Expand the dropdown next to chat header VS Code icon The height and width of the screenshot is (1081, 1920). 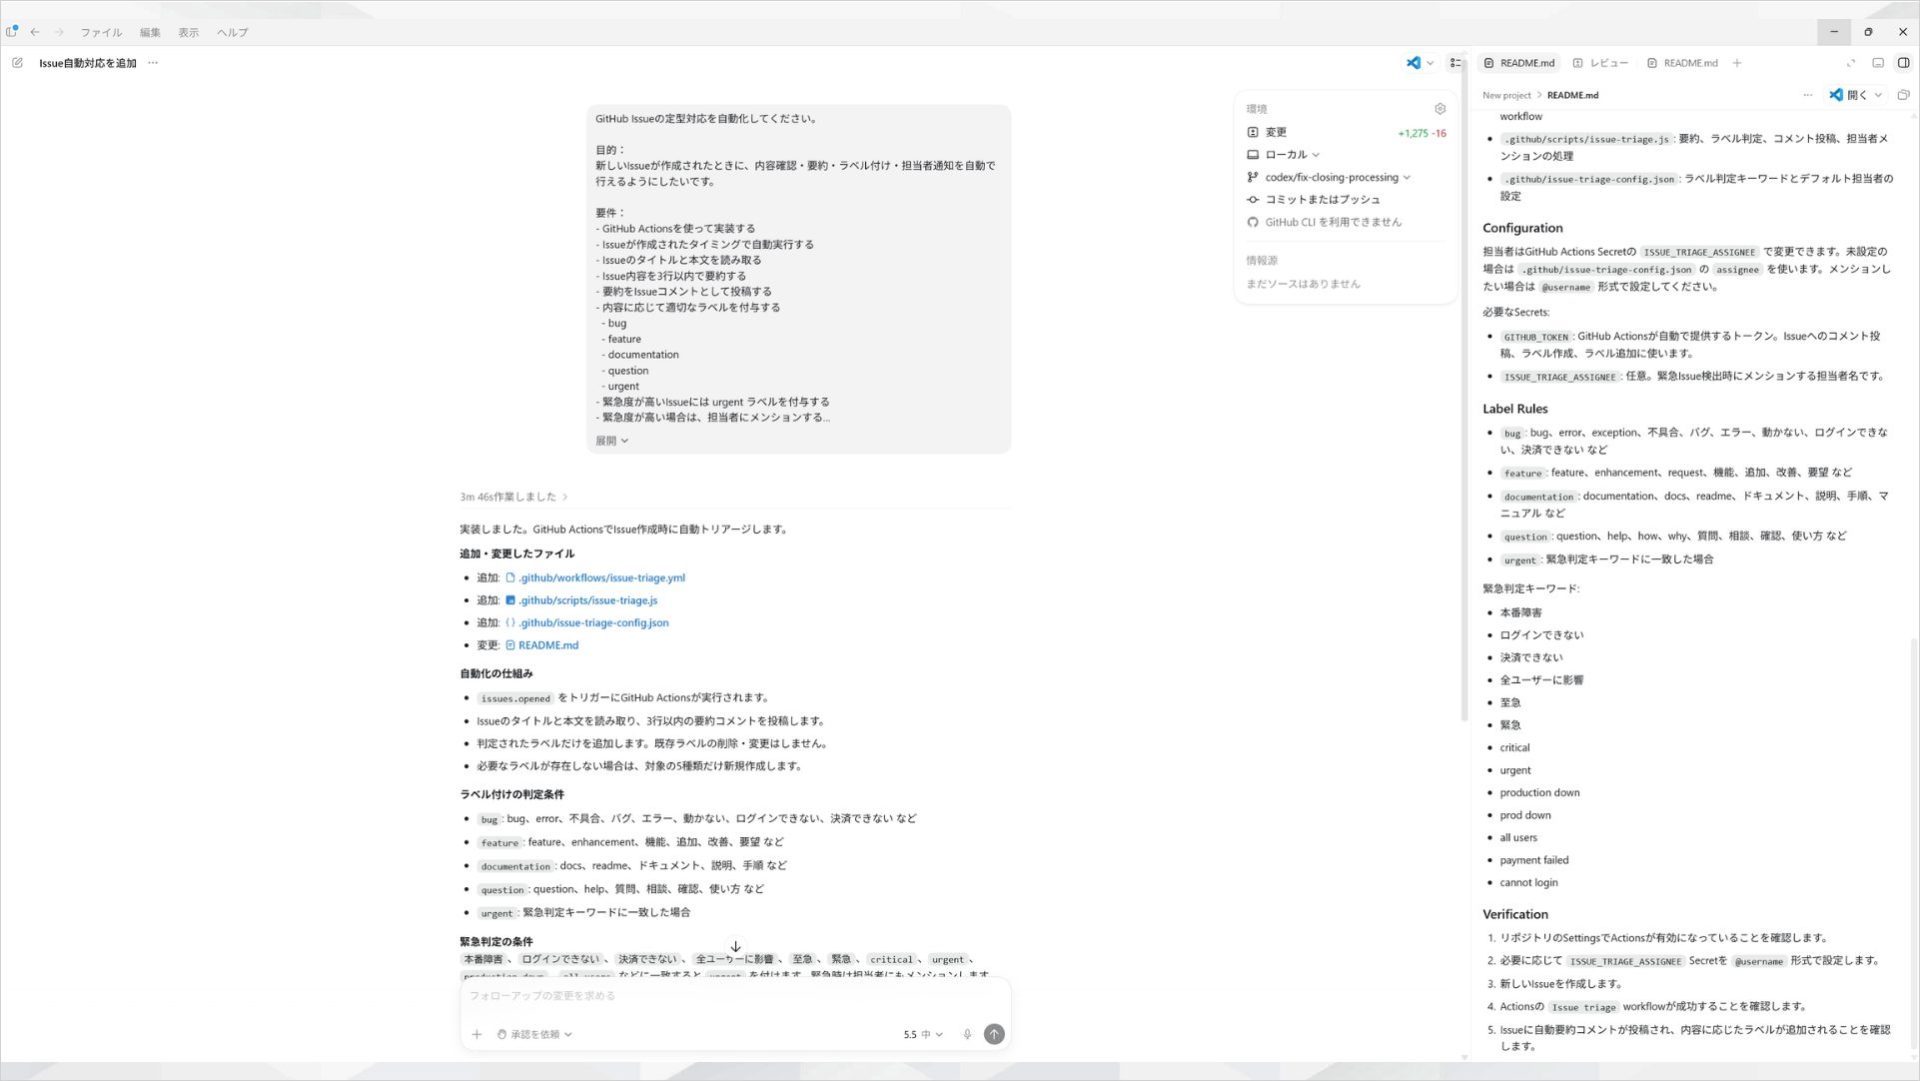(1430, 63)
